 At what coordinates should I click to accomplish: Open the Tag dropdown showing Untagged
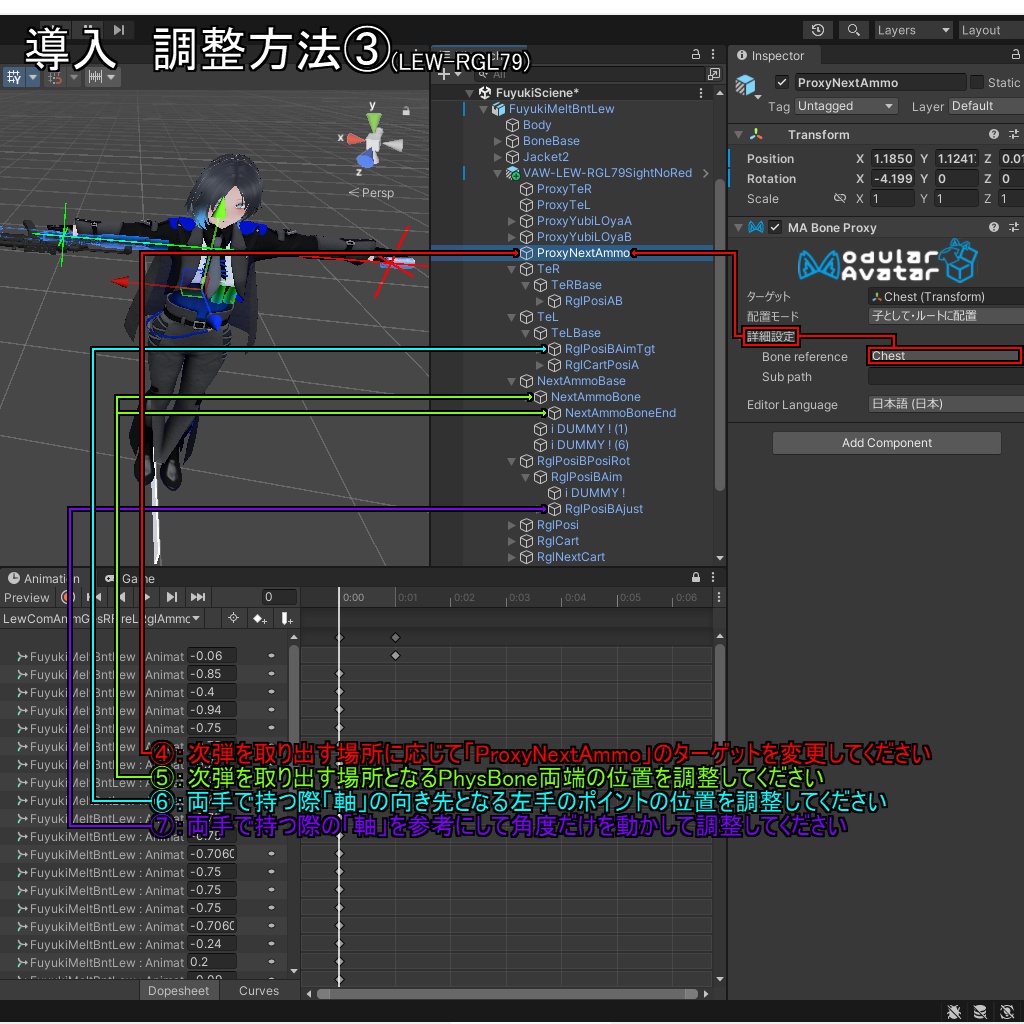tap(845, 105)
